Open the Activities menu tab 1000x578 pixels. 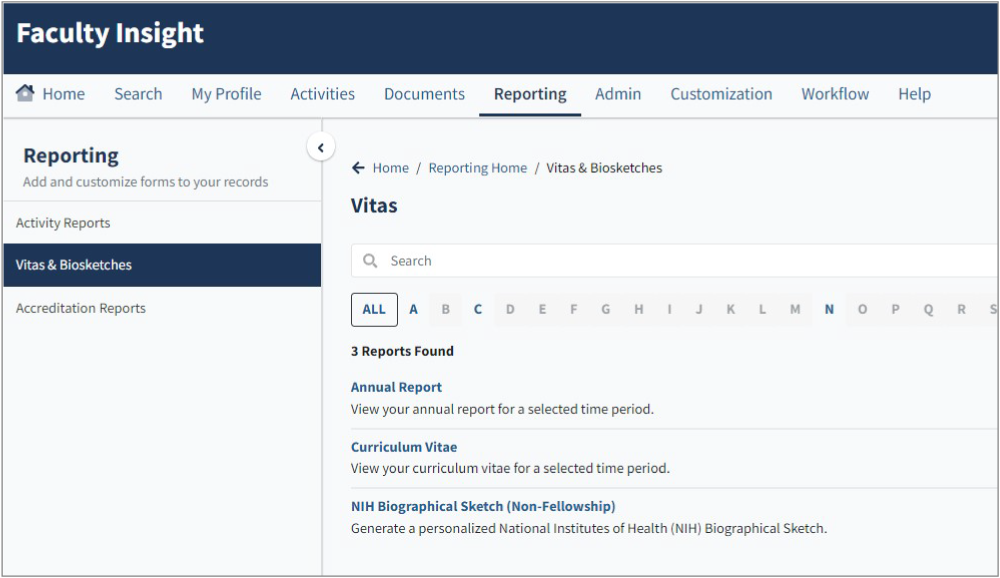point(322,94)
